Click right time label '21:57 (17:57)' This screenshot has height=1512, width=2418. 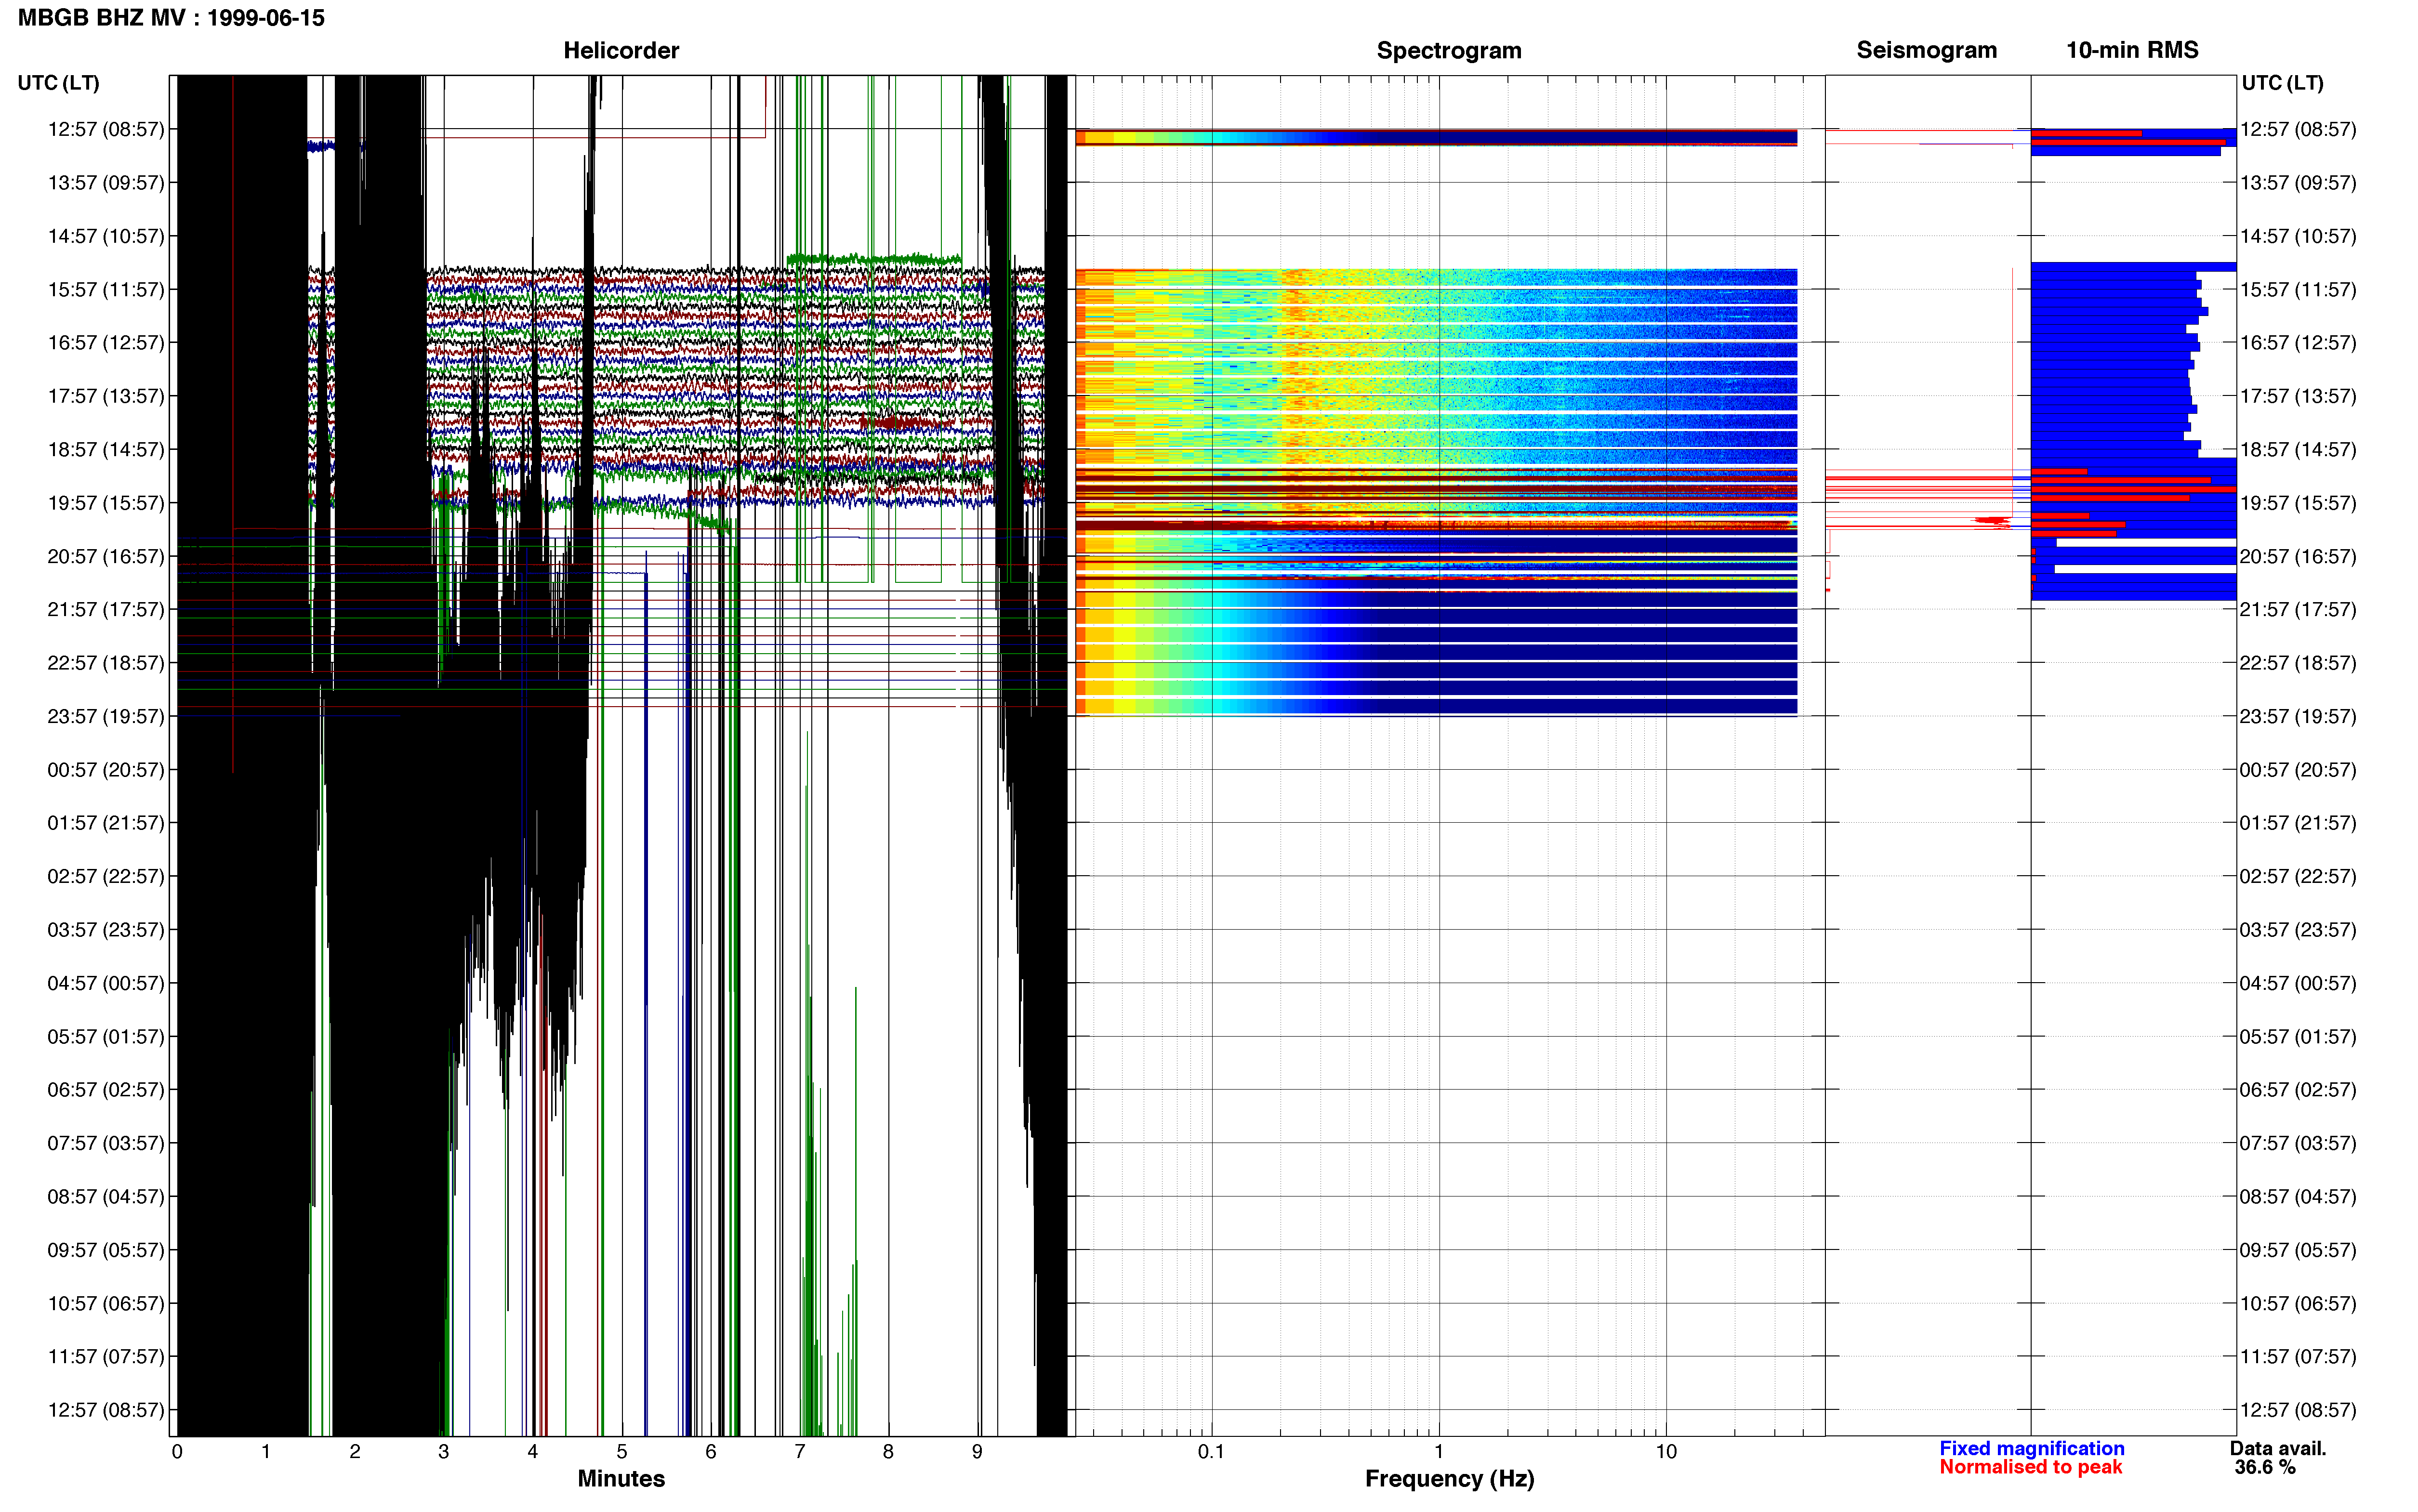(2298, 609)
